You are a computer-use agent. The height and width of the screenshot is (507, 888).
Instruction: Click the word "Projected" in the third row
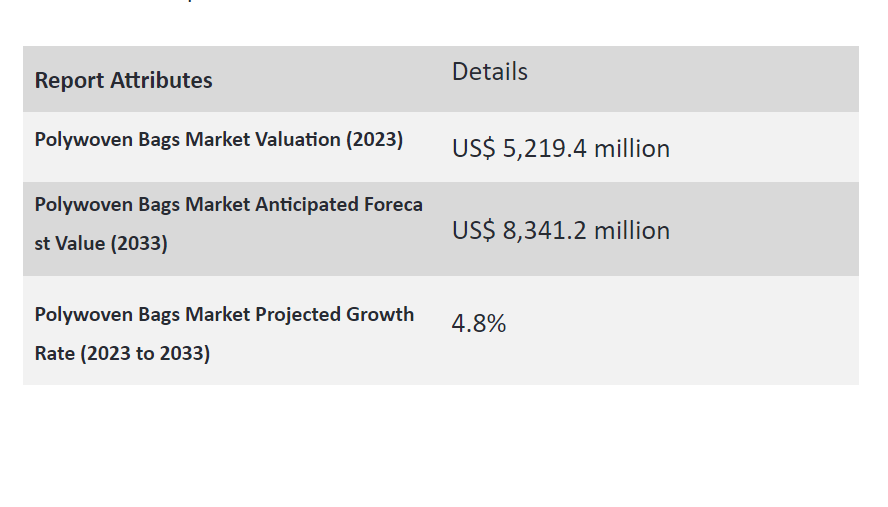tap(298, 315)
